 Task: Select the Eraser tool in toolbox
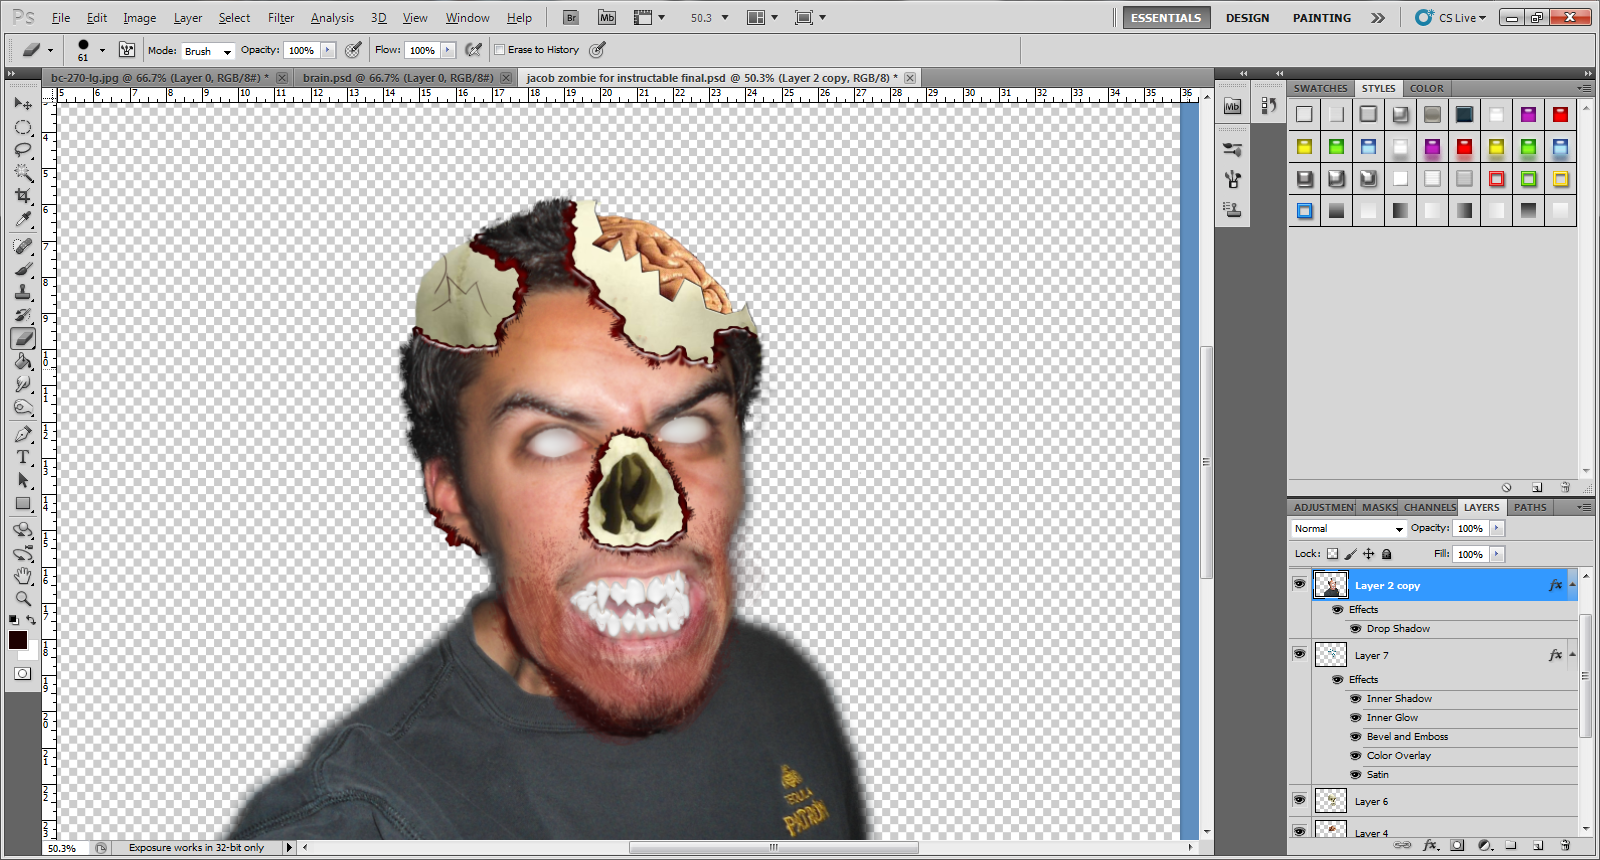23,338
